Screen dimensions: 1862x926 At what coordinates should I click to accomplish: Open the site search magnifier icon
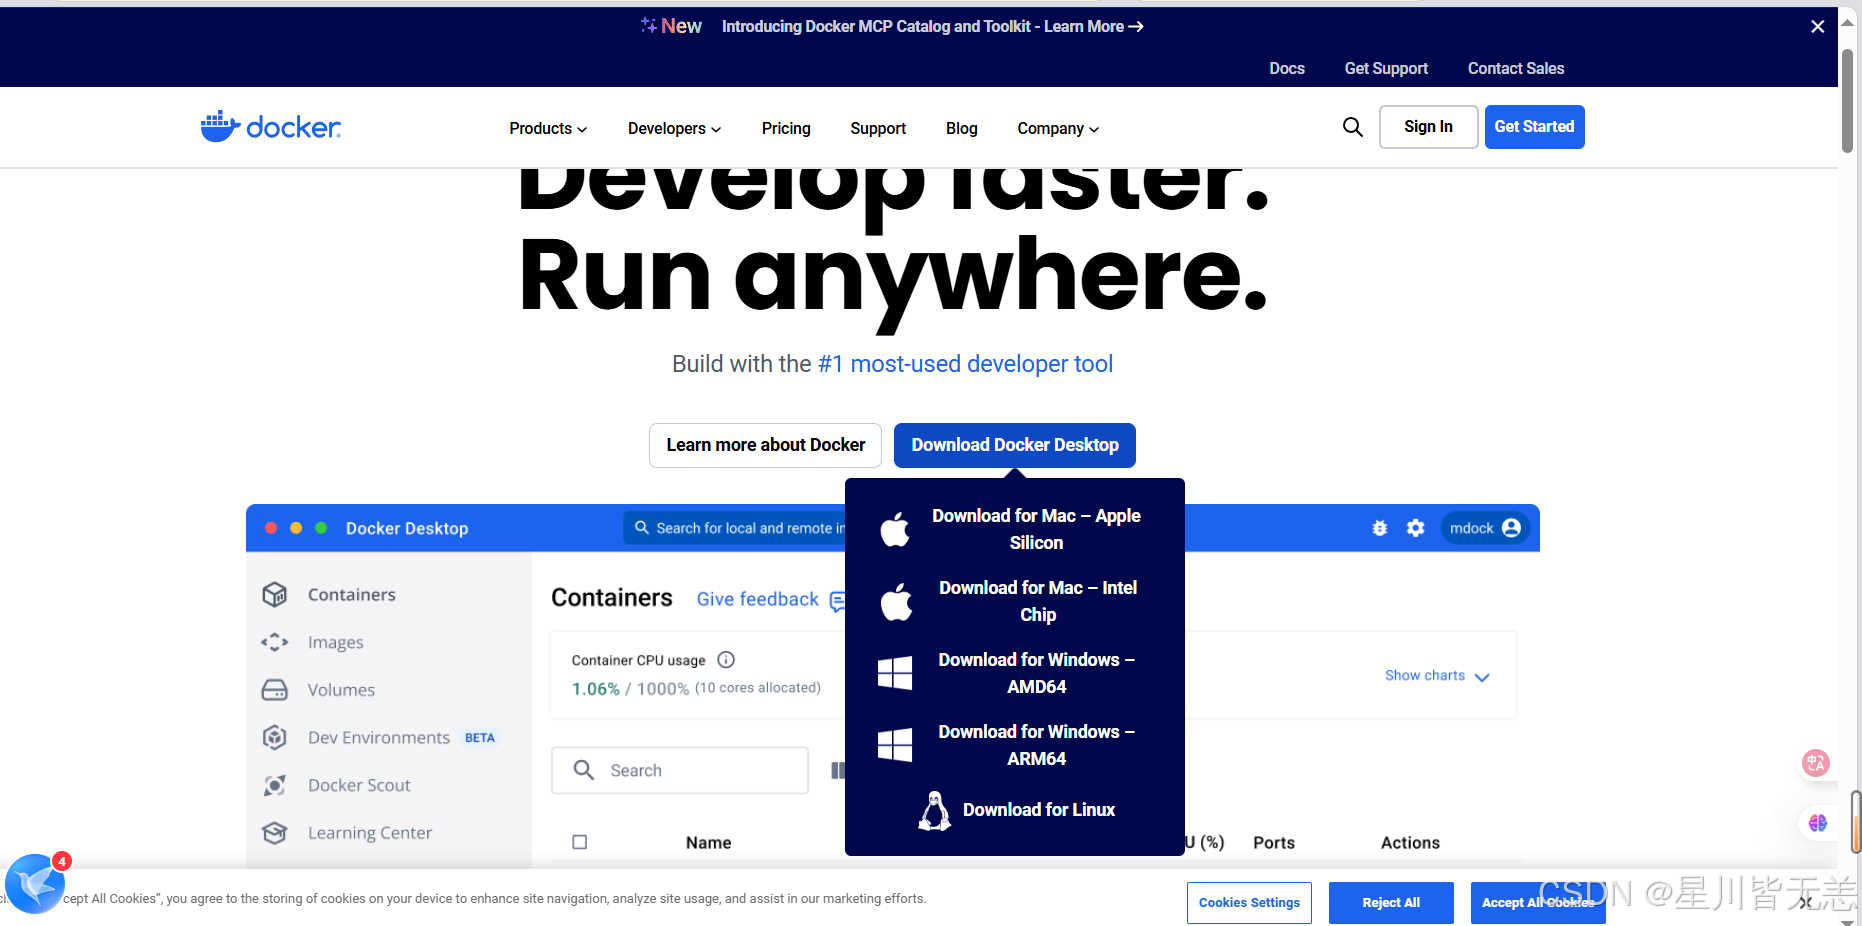coord(1353,127)
